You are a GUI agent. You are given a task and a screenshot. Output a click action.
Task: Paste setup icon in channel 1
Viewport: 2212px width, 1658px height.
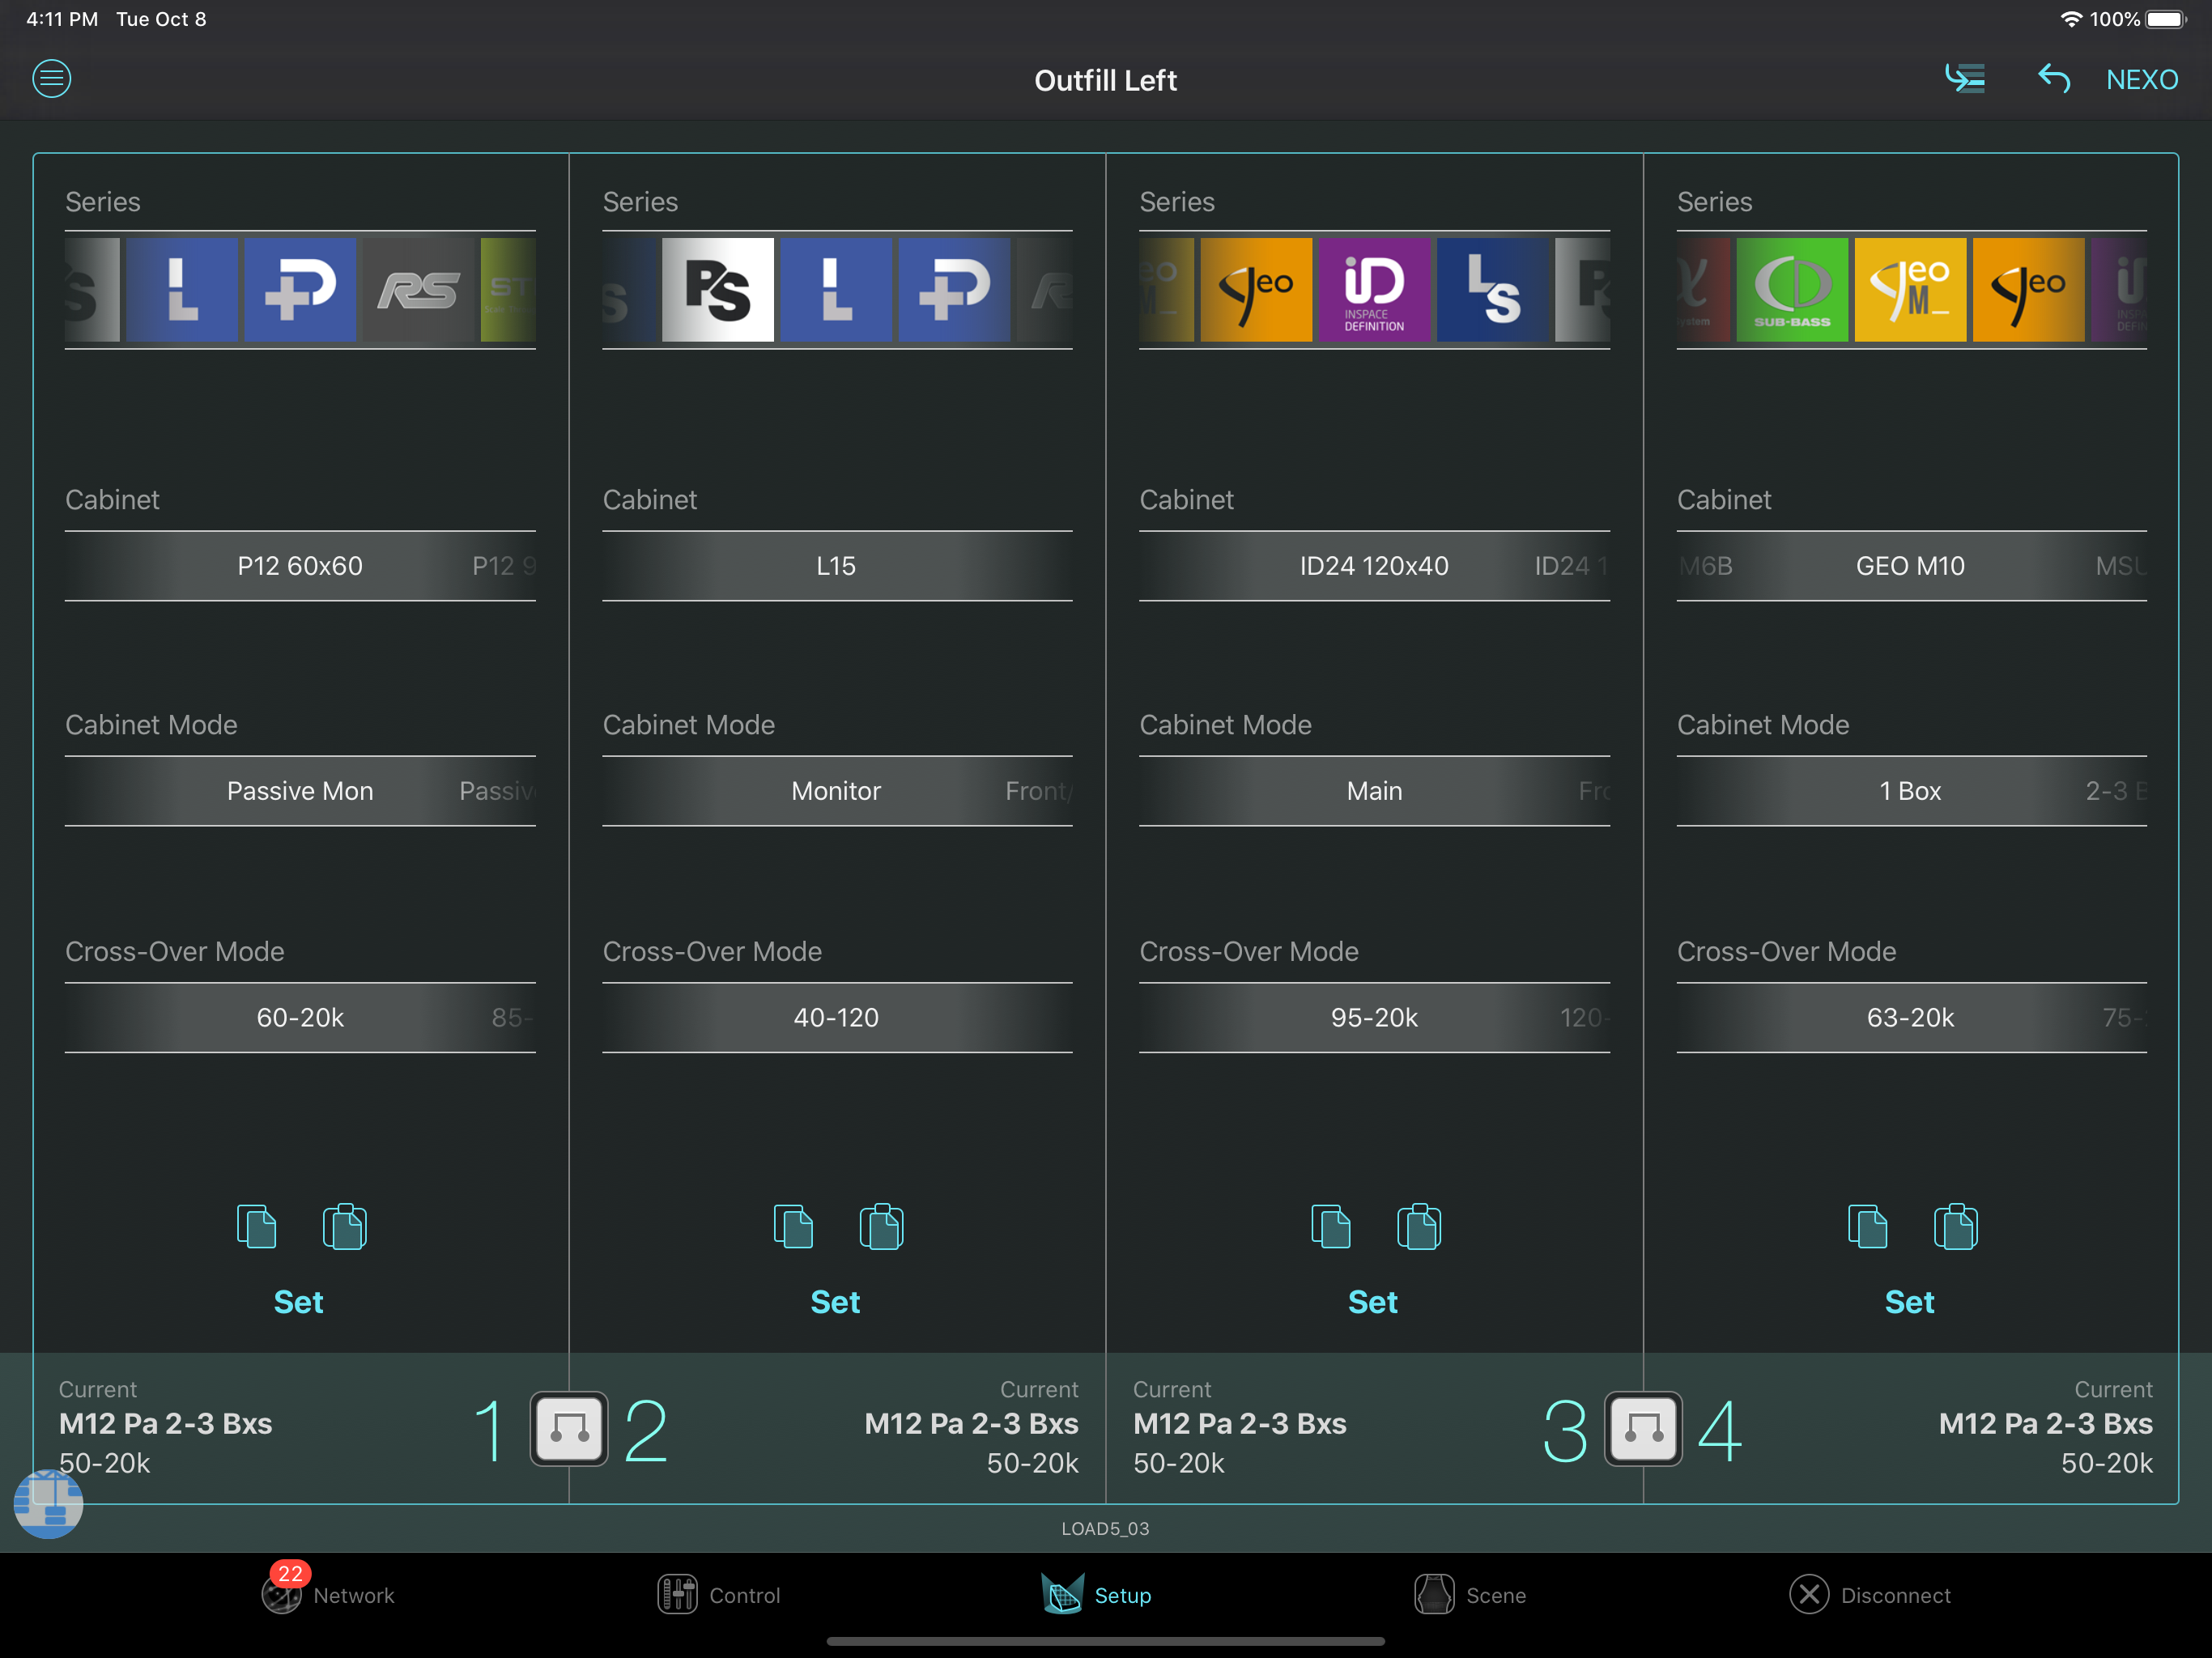344,1226
